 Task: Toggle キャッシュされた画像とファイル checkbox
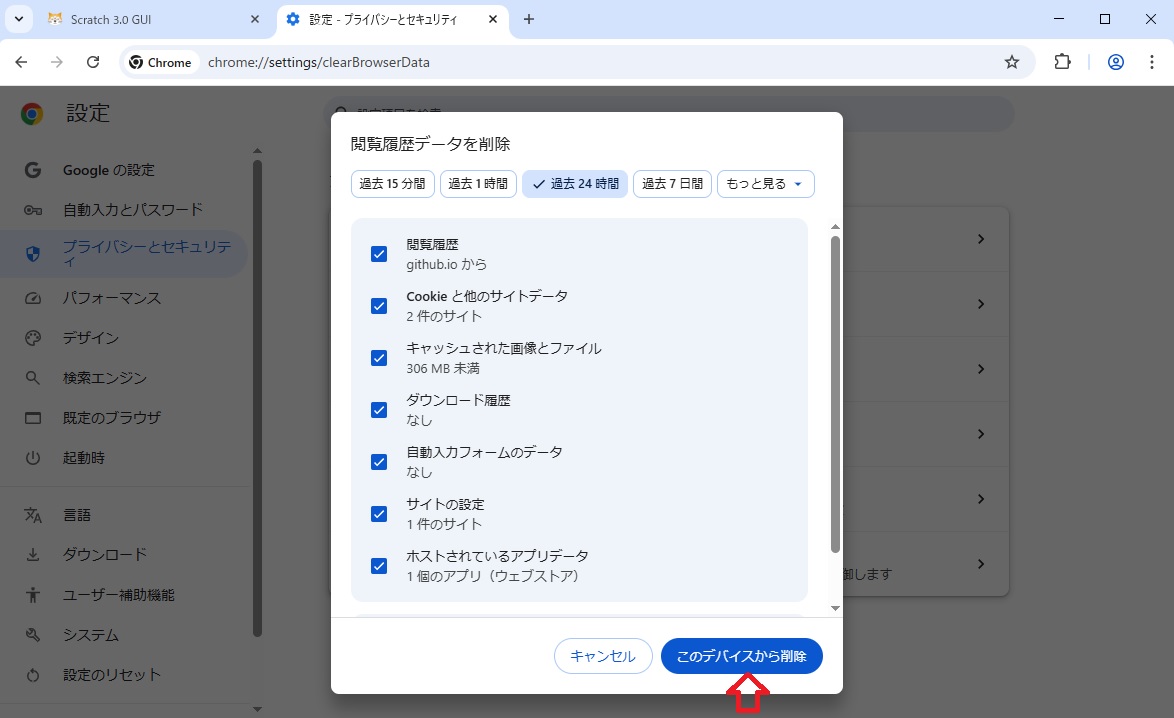point(379,358)
